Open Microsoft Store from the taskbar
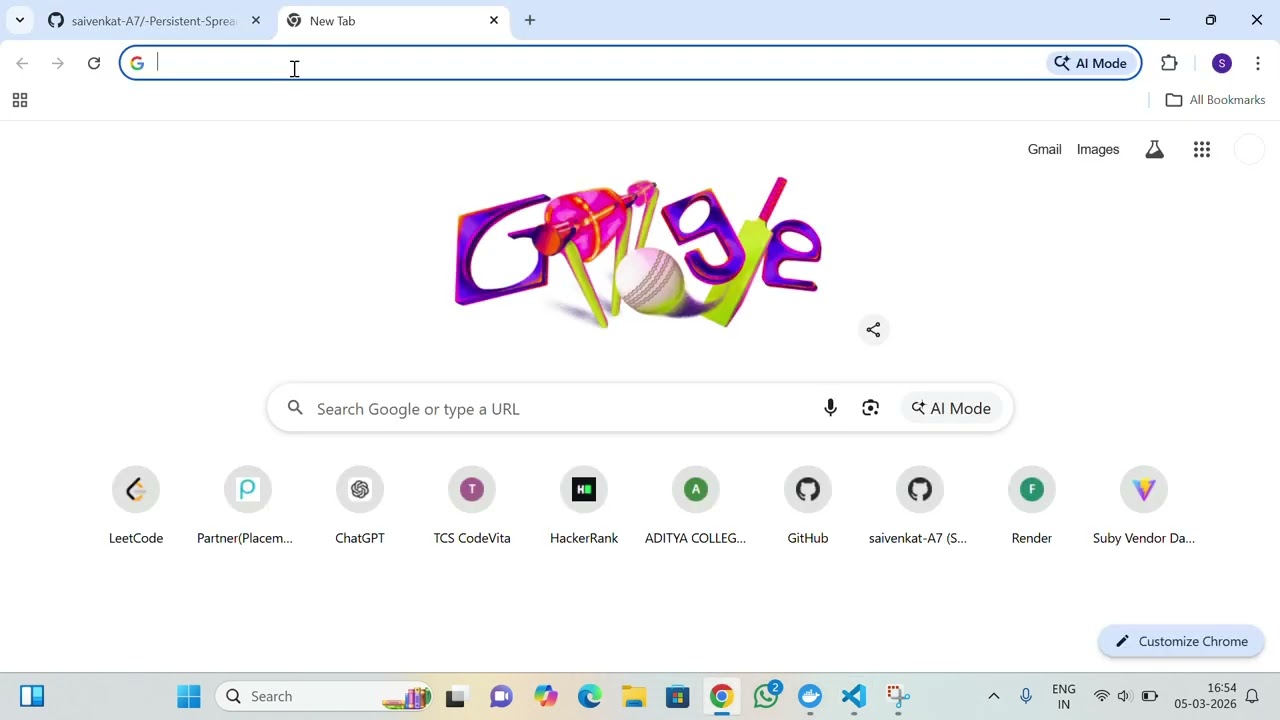1280x720 pixels. point(677,696)
